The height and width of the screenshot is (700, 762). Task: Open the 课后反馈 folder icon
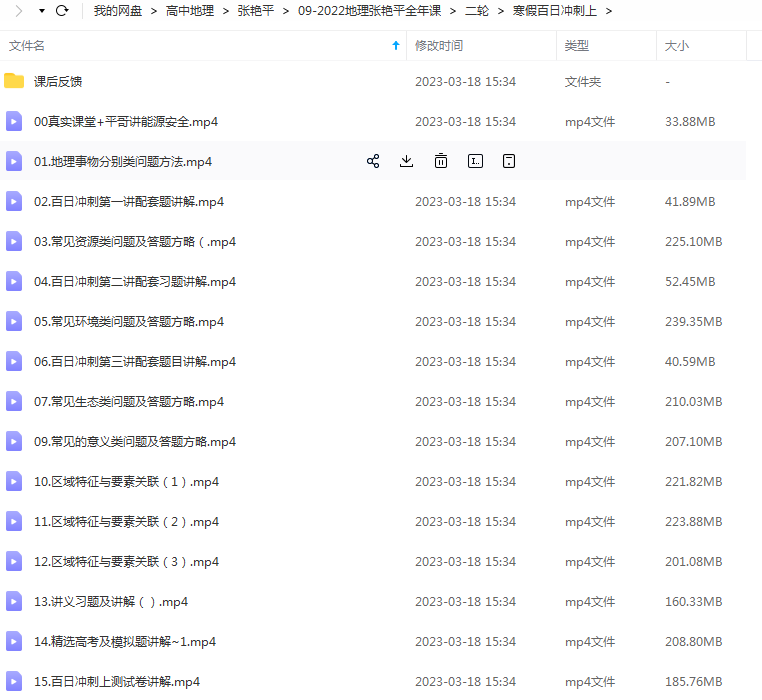click(x=14, y=81)
